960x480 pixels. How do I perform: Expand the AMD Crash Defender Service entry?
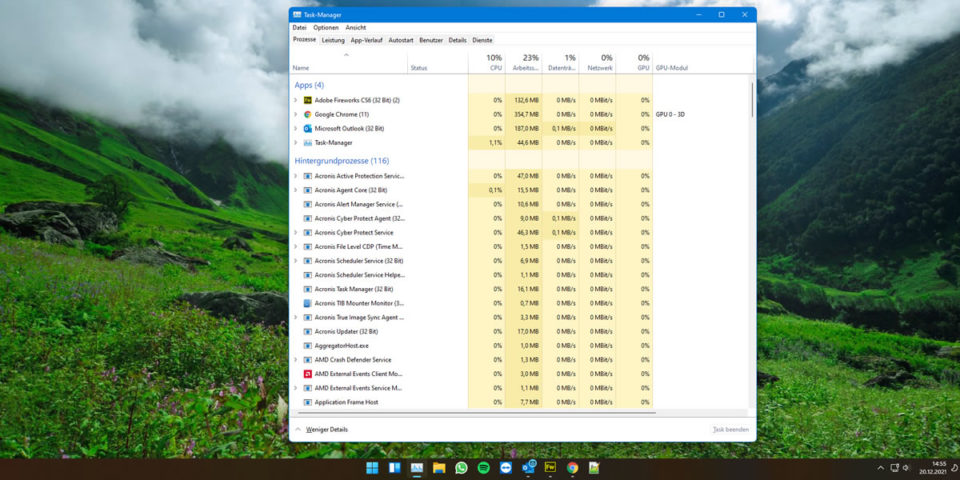click(295, 360)
